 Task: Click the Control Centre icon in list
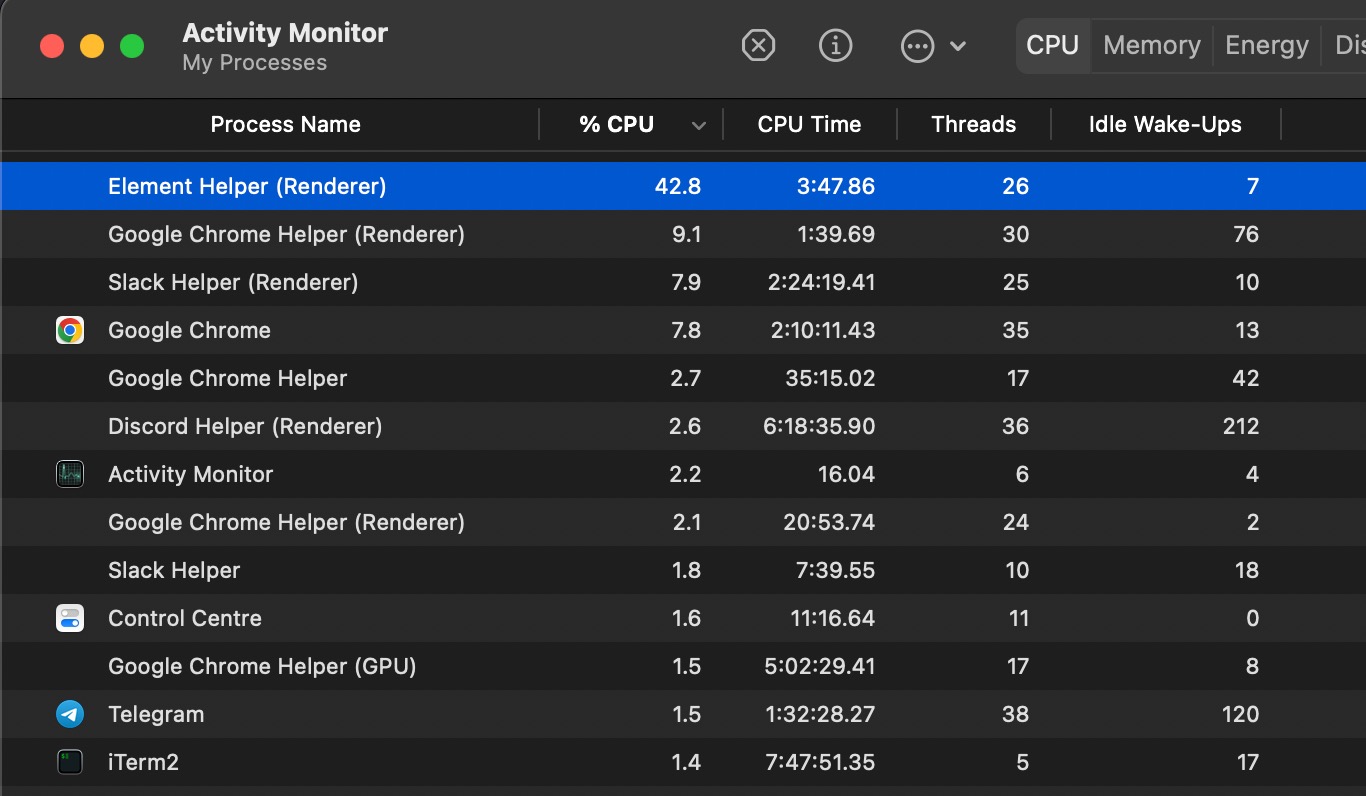(70, 618)
